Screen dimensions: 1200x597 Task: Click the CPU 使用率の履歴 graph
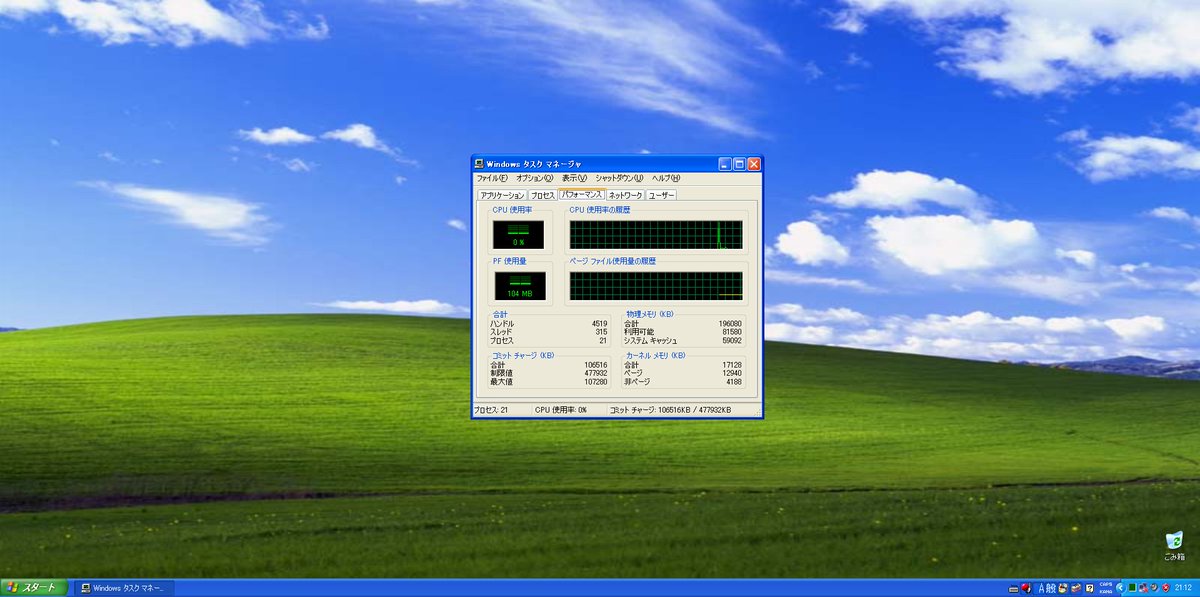(656, 235)
